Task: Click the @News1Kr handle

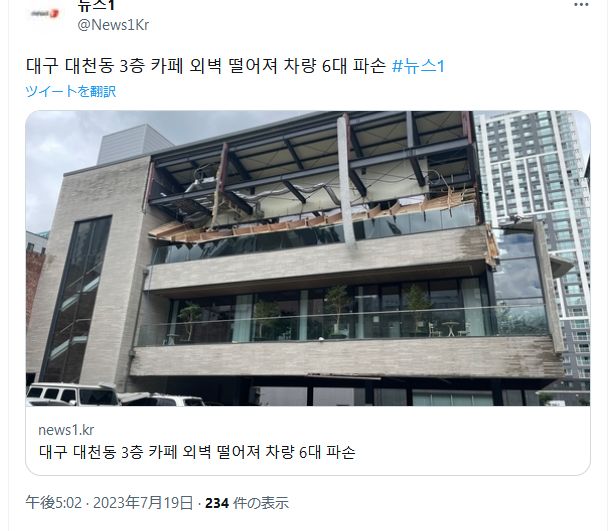Action: [113, 25]
